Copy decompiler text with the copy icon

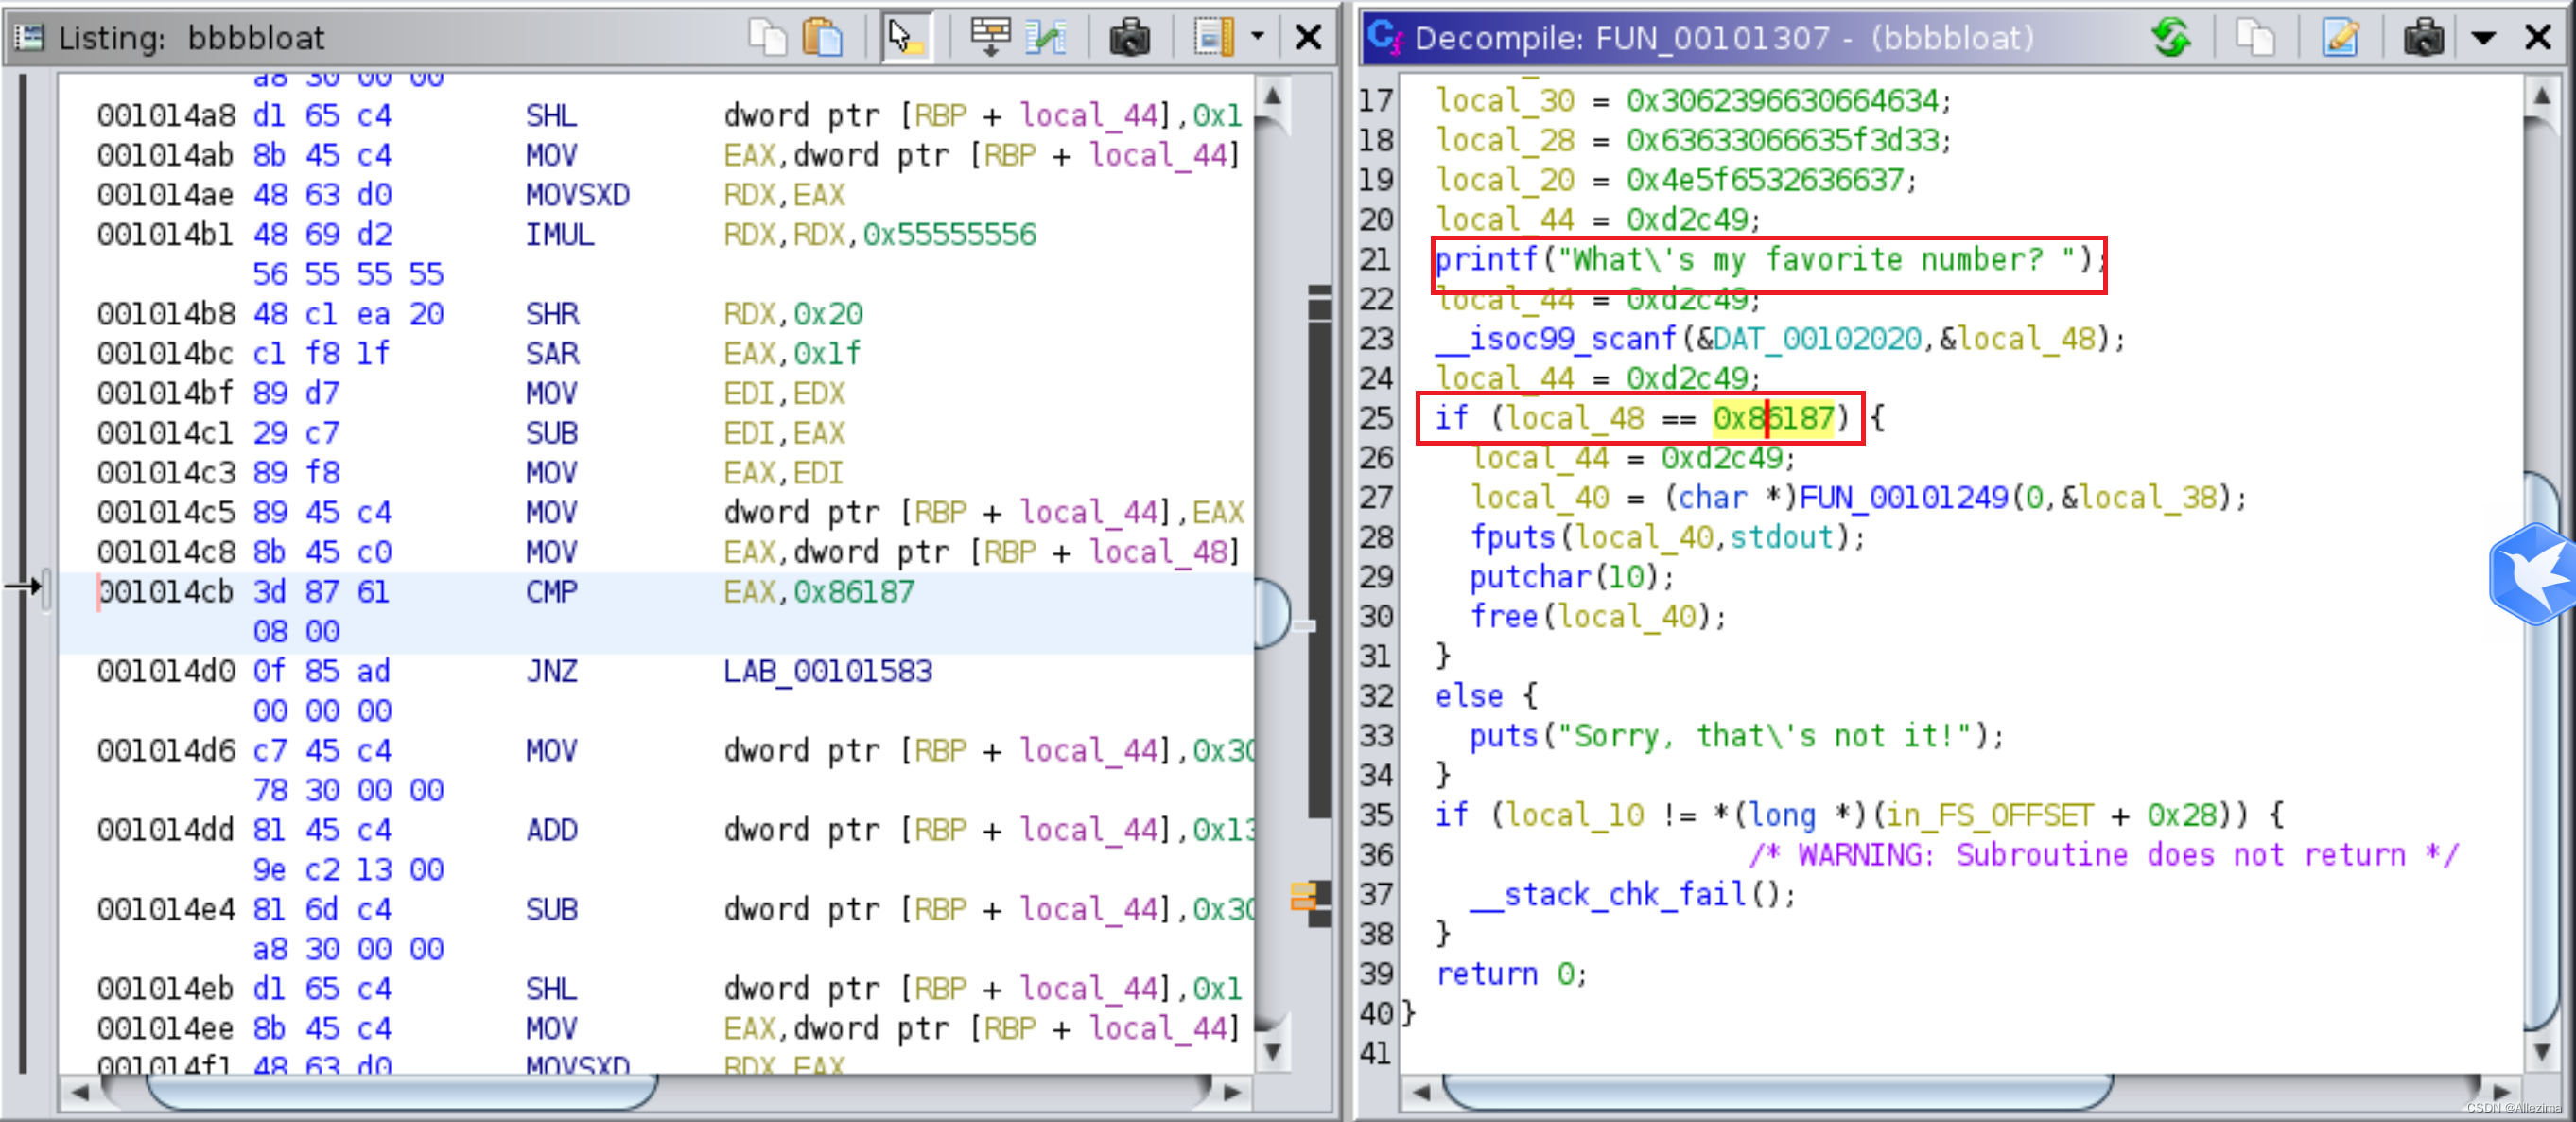pos(2255,38)
